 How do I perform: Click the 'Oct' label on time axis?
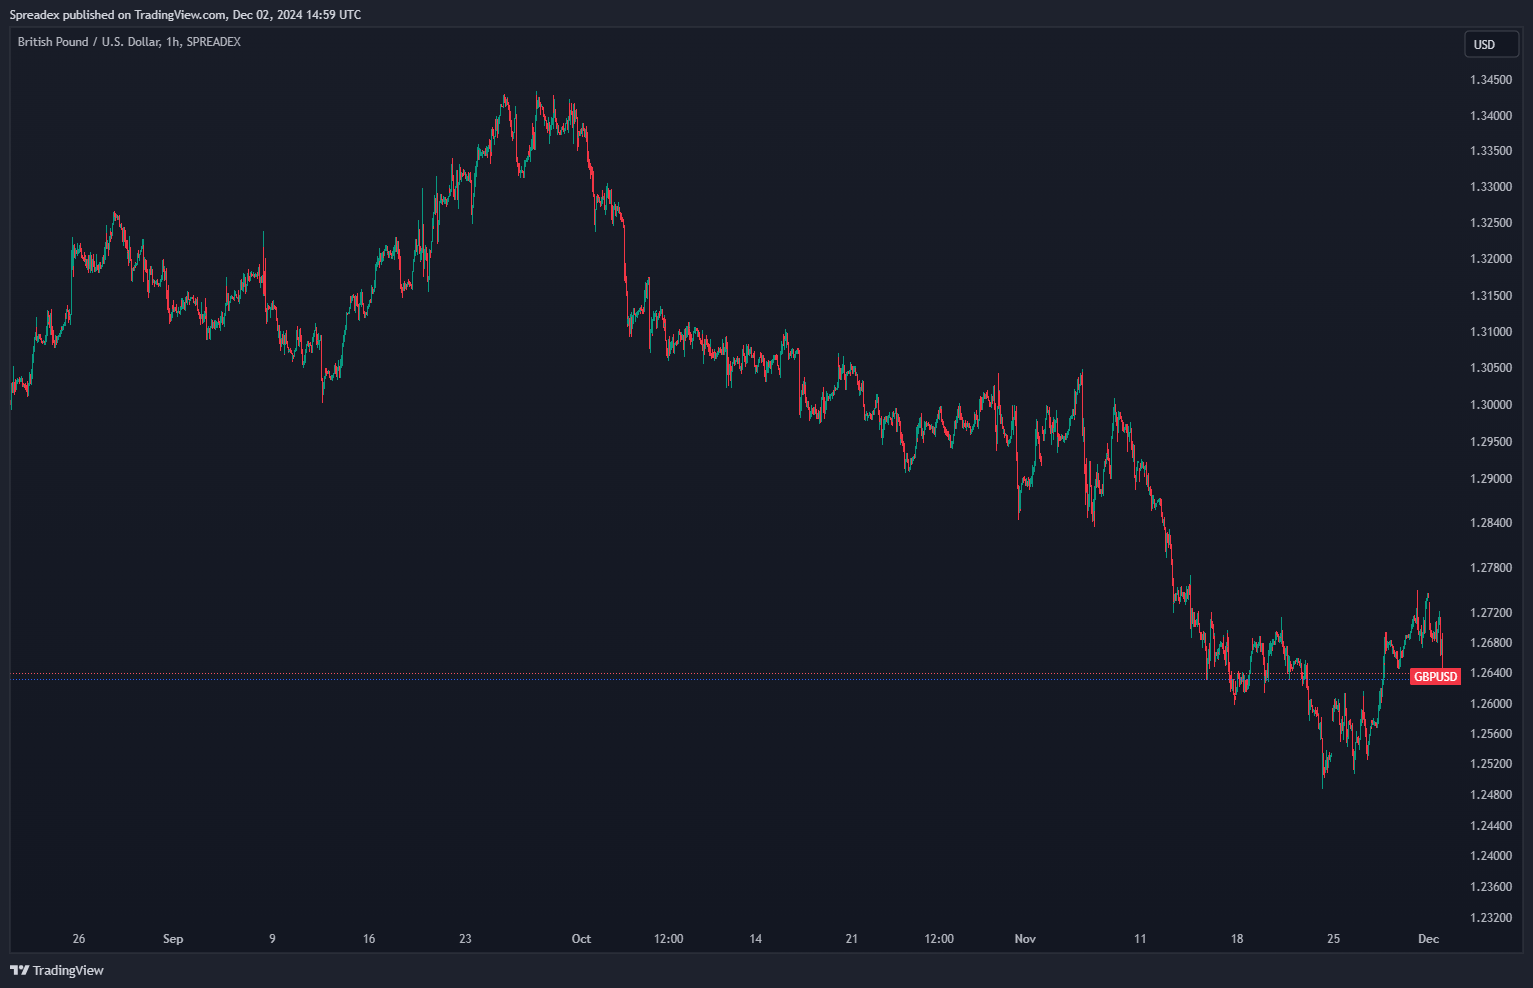(x=581, y=939)
